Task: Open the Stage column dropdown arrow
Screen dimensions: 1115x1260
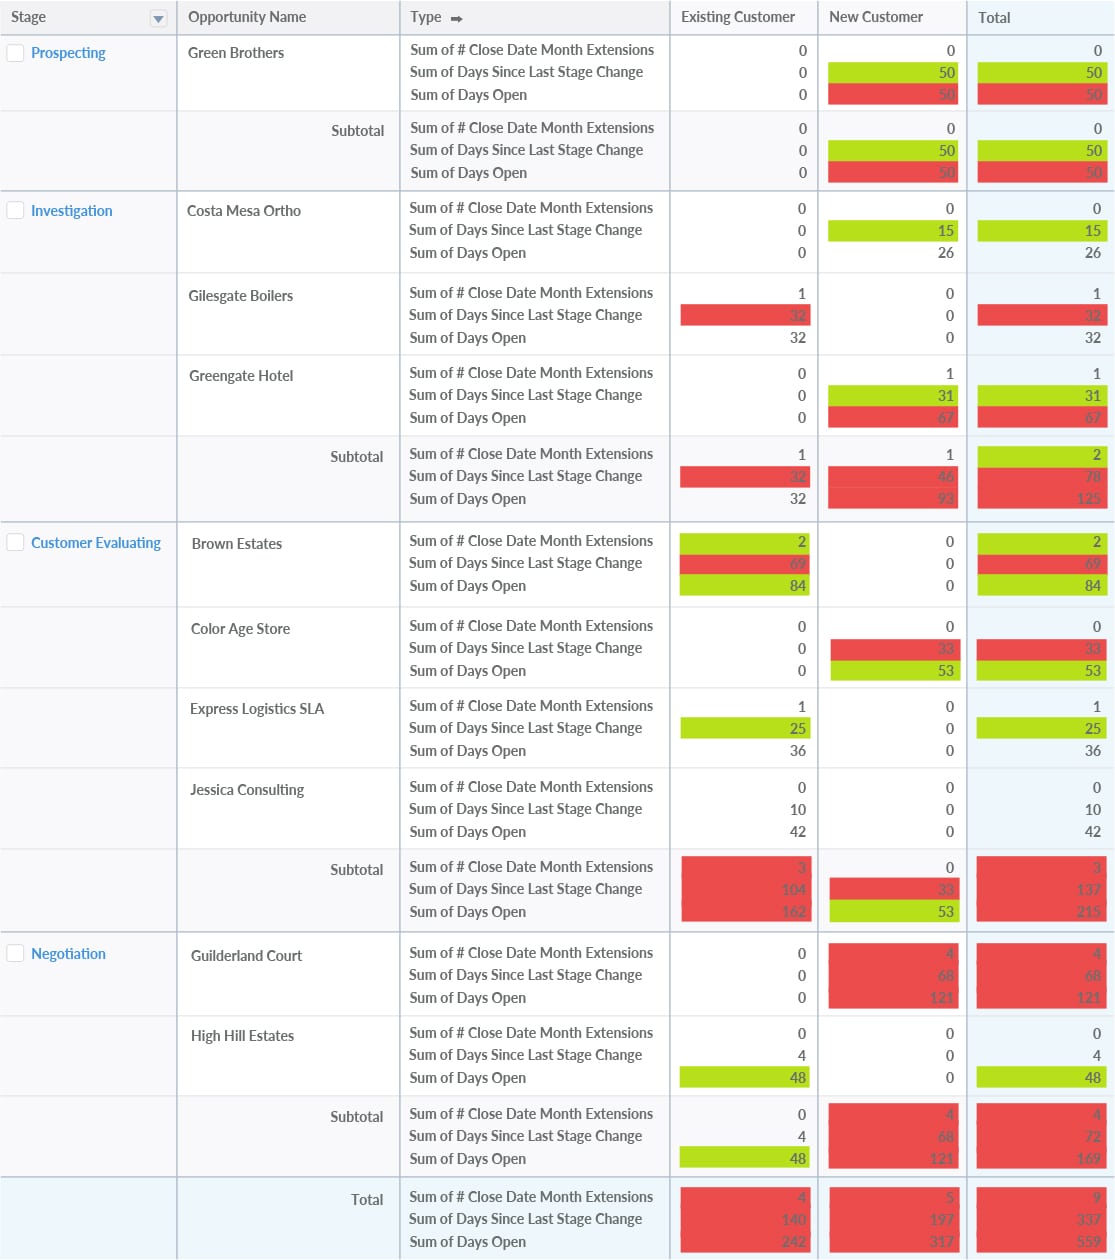Action: pos(158,18)
